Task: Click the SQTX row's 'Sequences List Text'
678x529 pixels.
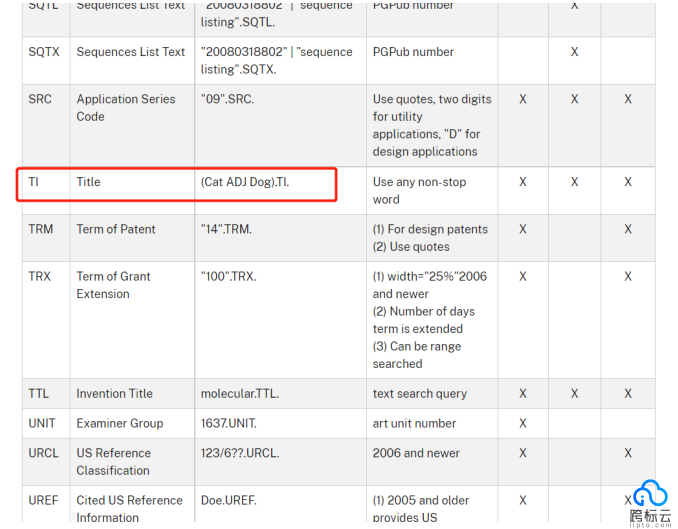Action: (x=131, y=52)
